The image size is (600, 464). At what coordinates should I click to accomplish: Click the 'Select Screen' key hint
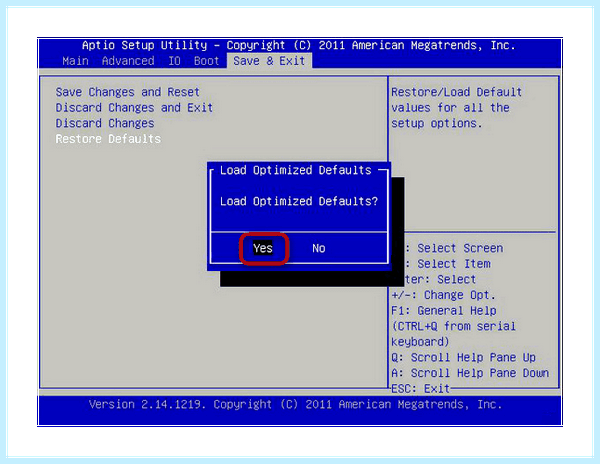point(460,248)
